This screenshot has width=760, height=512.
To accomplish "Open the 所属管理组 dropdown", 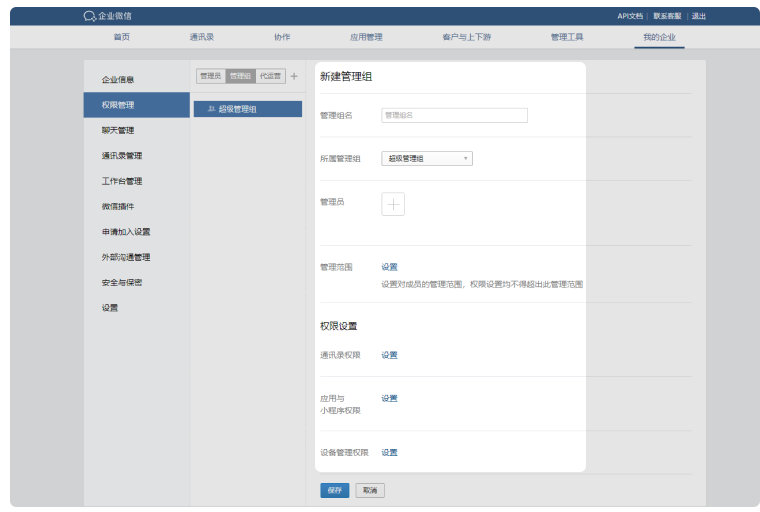I will (x=427, y=158).
